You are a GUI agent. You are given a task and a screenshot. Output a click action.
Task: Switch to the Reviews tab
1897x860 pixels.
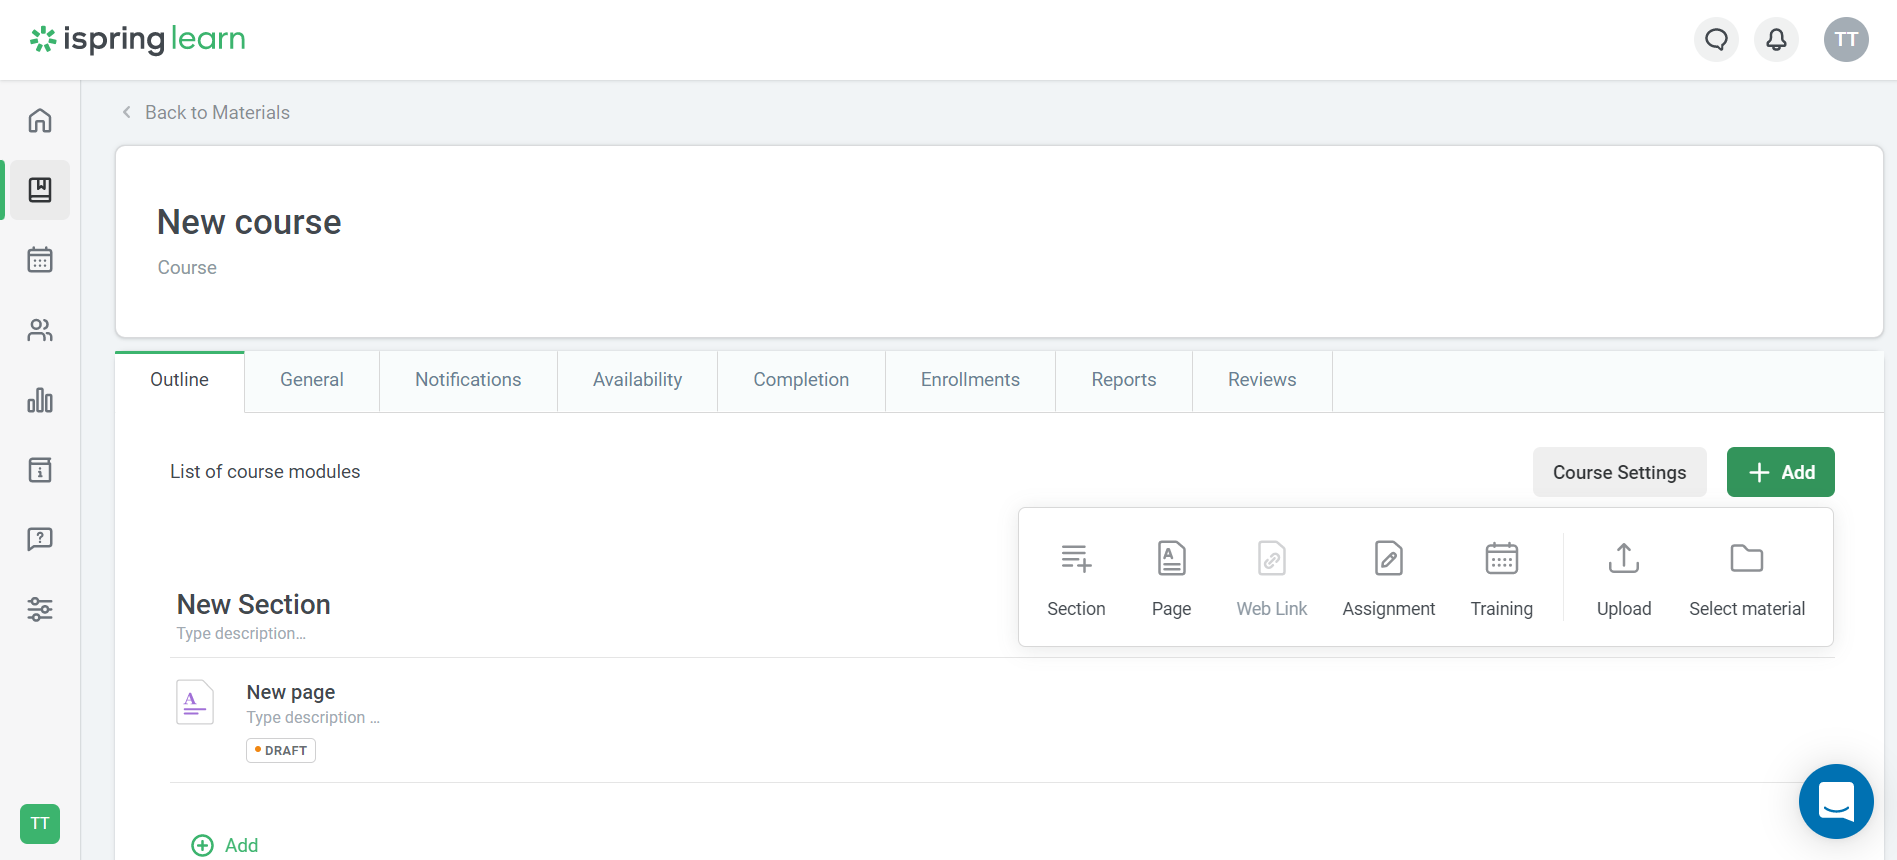click(1262, 380)
